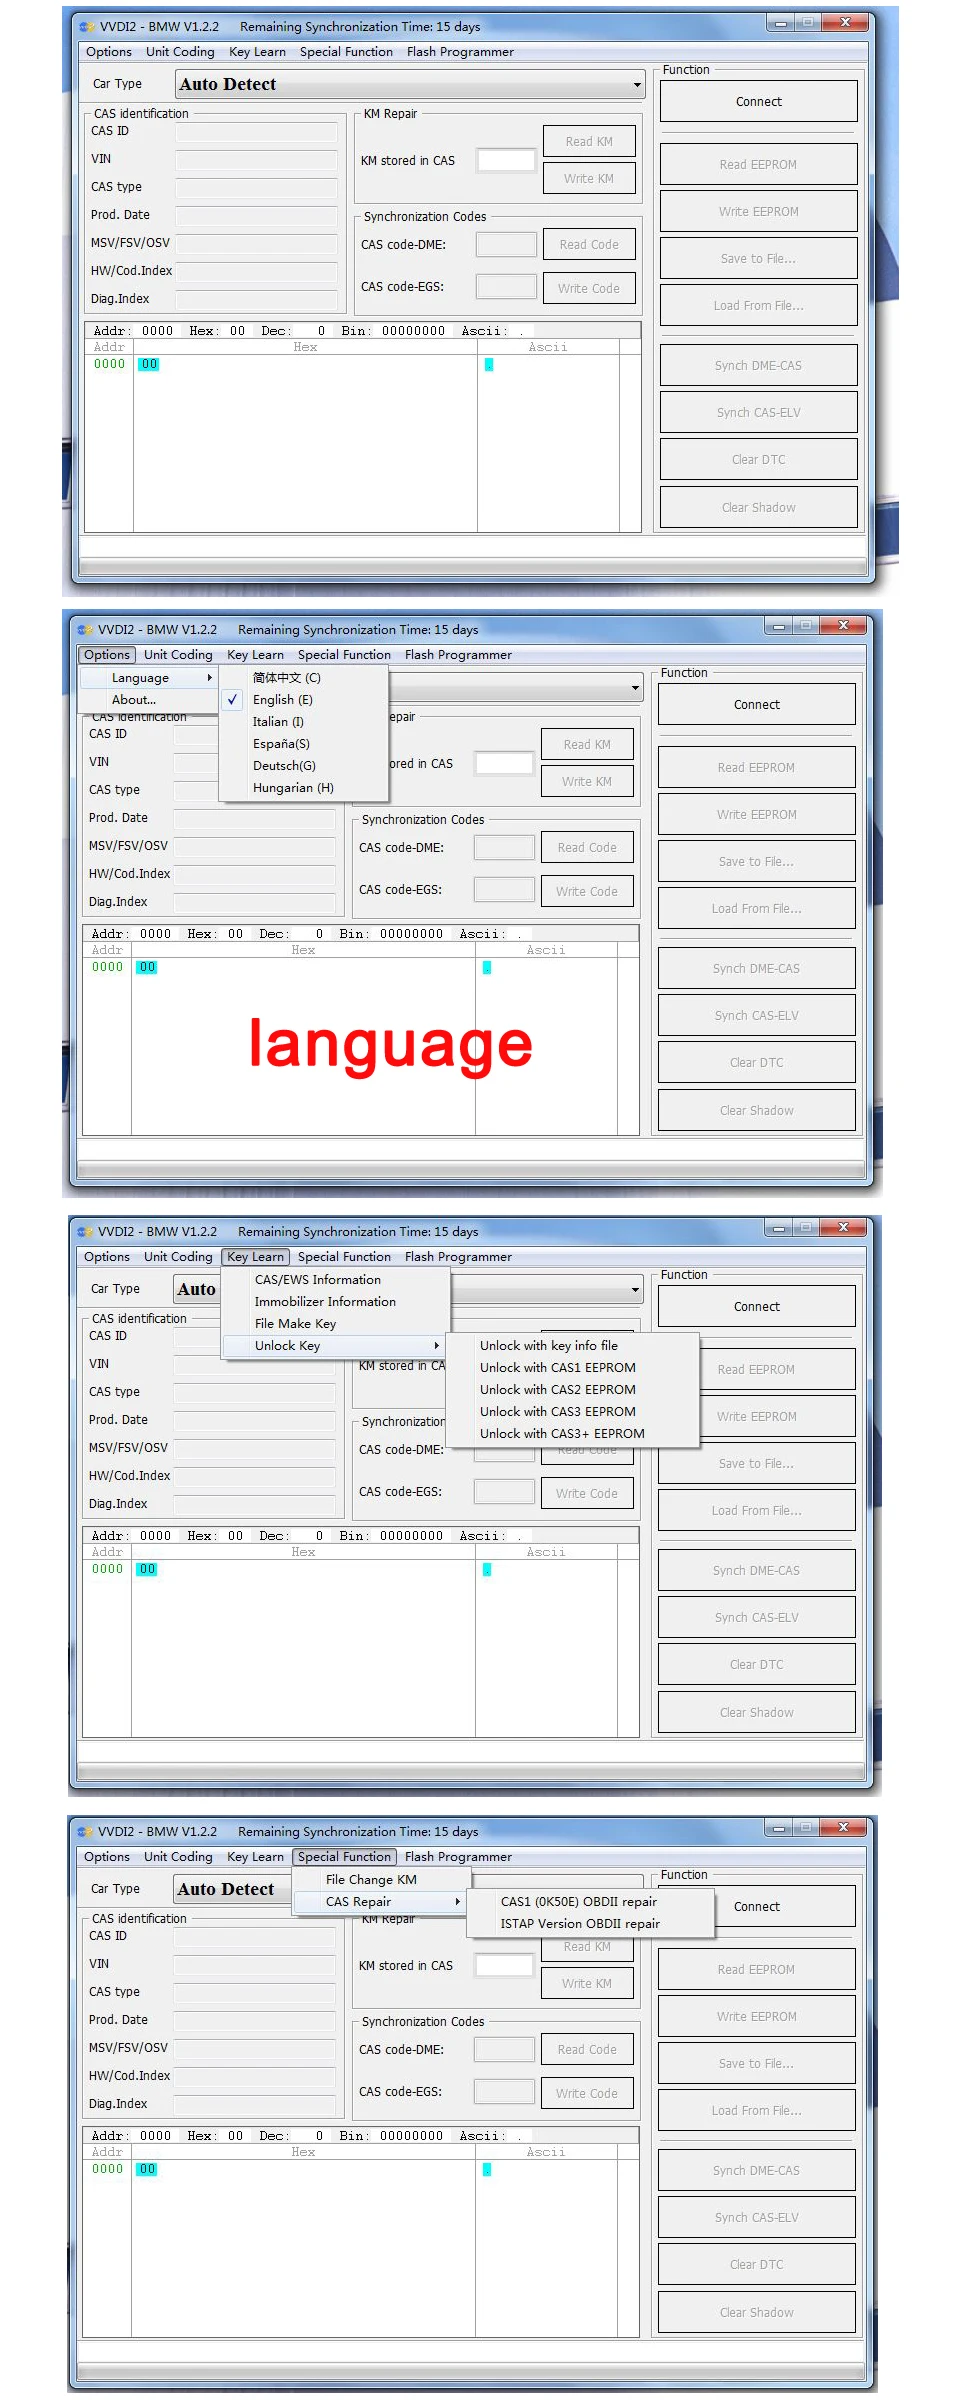Click CAS code-DME field in the topmost window
Viewport: 960px width, 2400px height.
pyautogui.click(x=506, y=245)
